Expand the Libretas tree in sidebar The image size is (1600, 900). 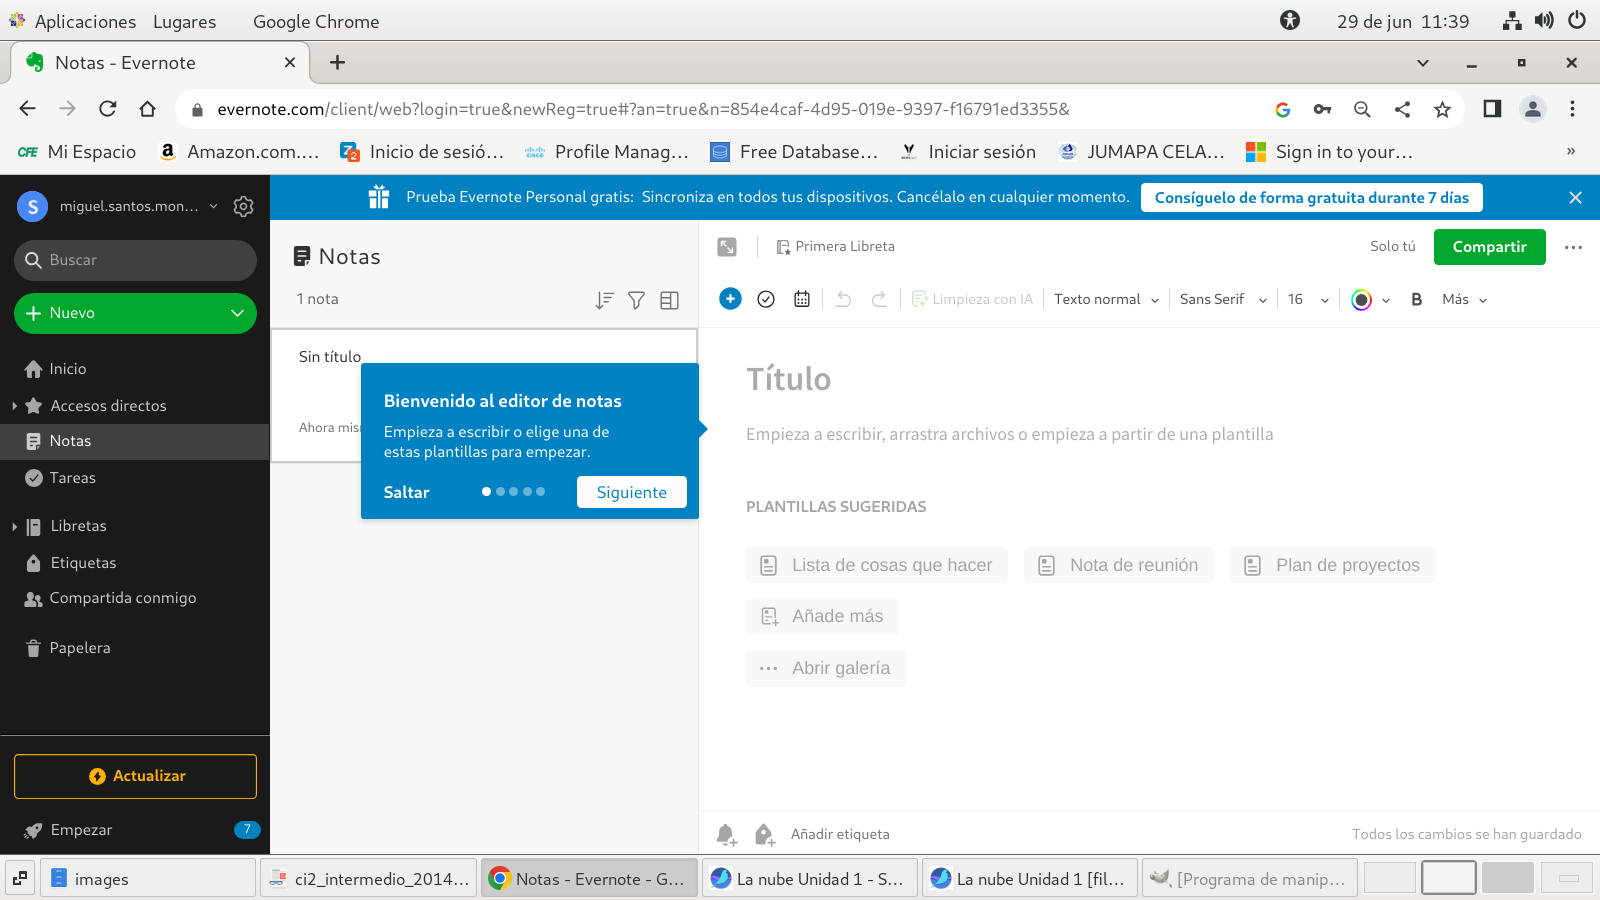[x=15, y=526]
